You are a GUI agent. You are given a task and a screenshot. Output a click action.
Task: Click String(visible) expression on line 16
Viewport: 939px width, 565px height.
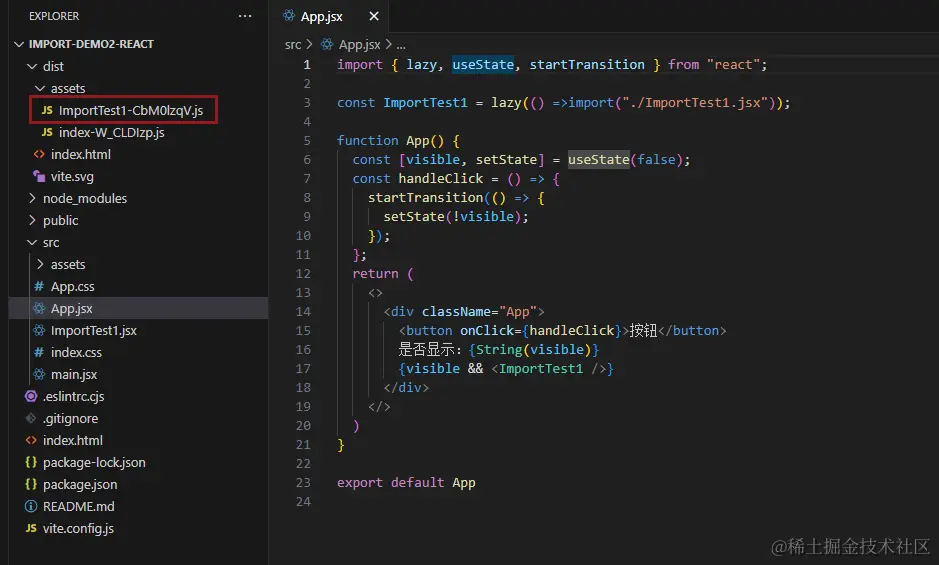click(x=533, y=350)
